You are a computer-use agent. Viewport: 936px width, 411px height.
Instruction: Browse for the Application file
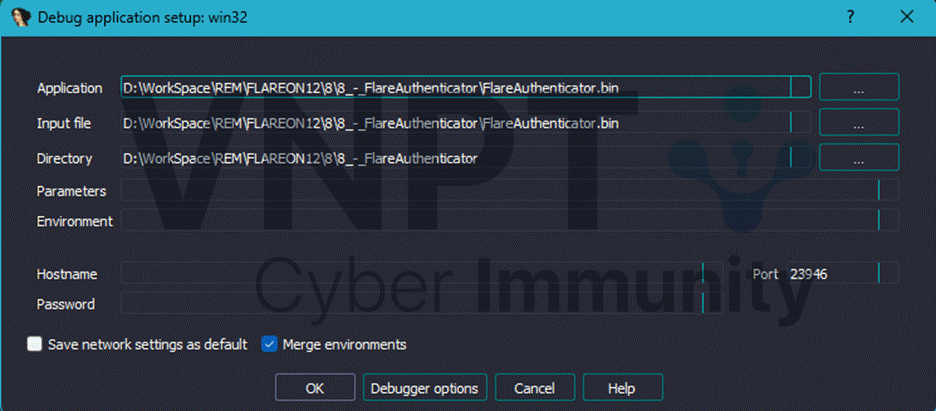point(858,88)
